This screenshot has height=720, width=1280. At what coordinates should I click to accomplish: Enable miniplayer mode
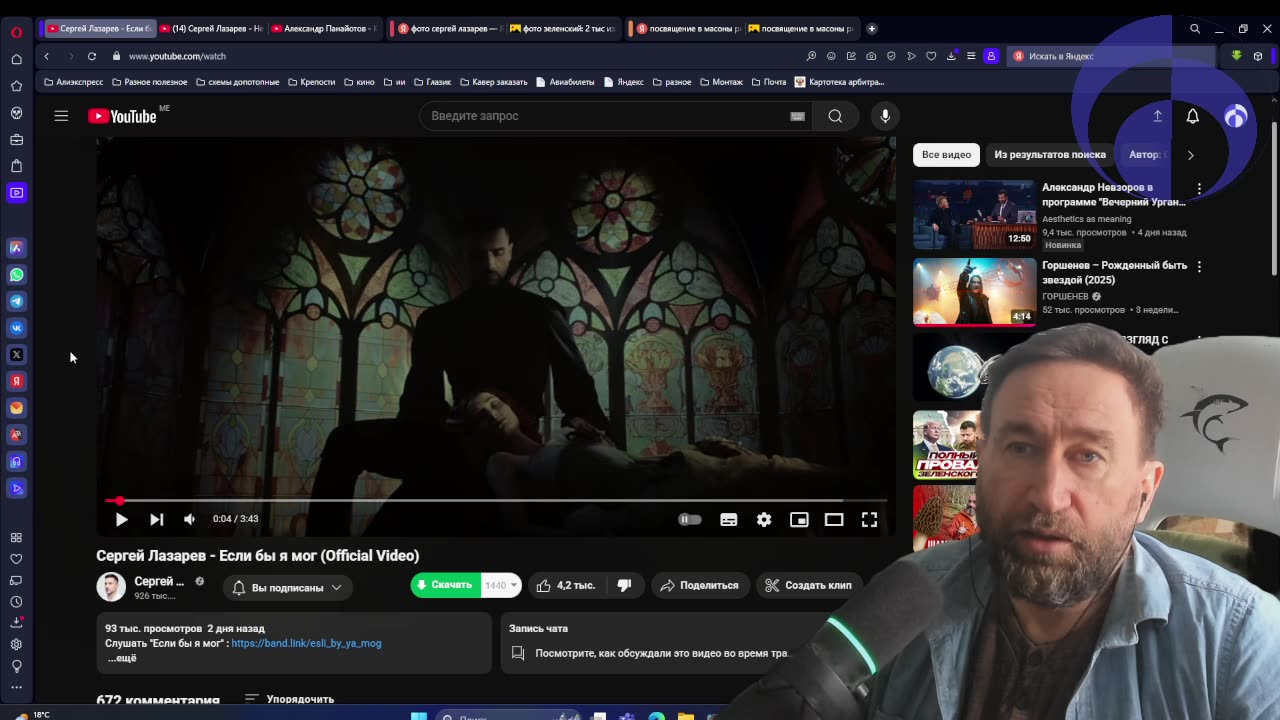click(799, 519)
